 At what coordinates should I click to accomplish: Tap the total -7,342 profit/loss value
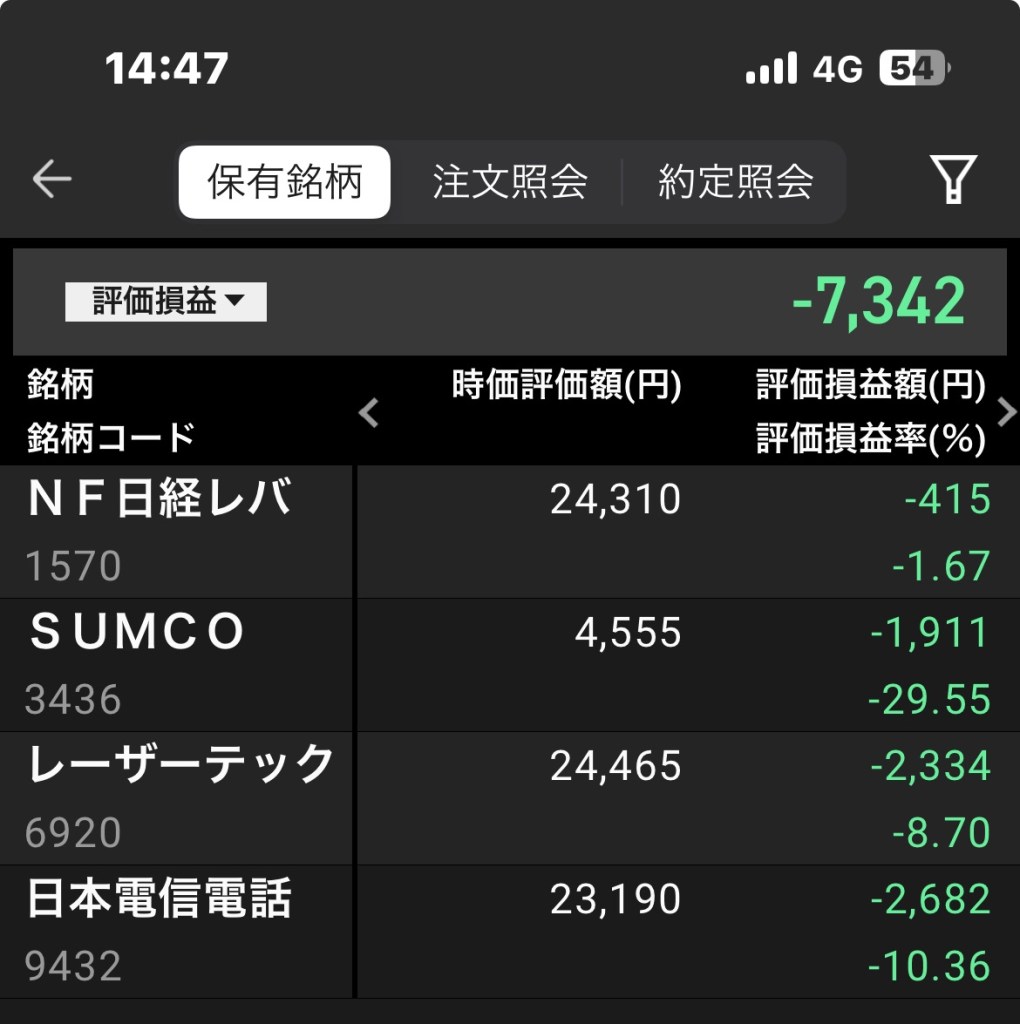pos(878,302)
